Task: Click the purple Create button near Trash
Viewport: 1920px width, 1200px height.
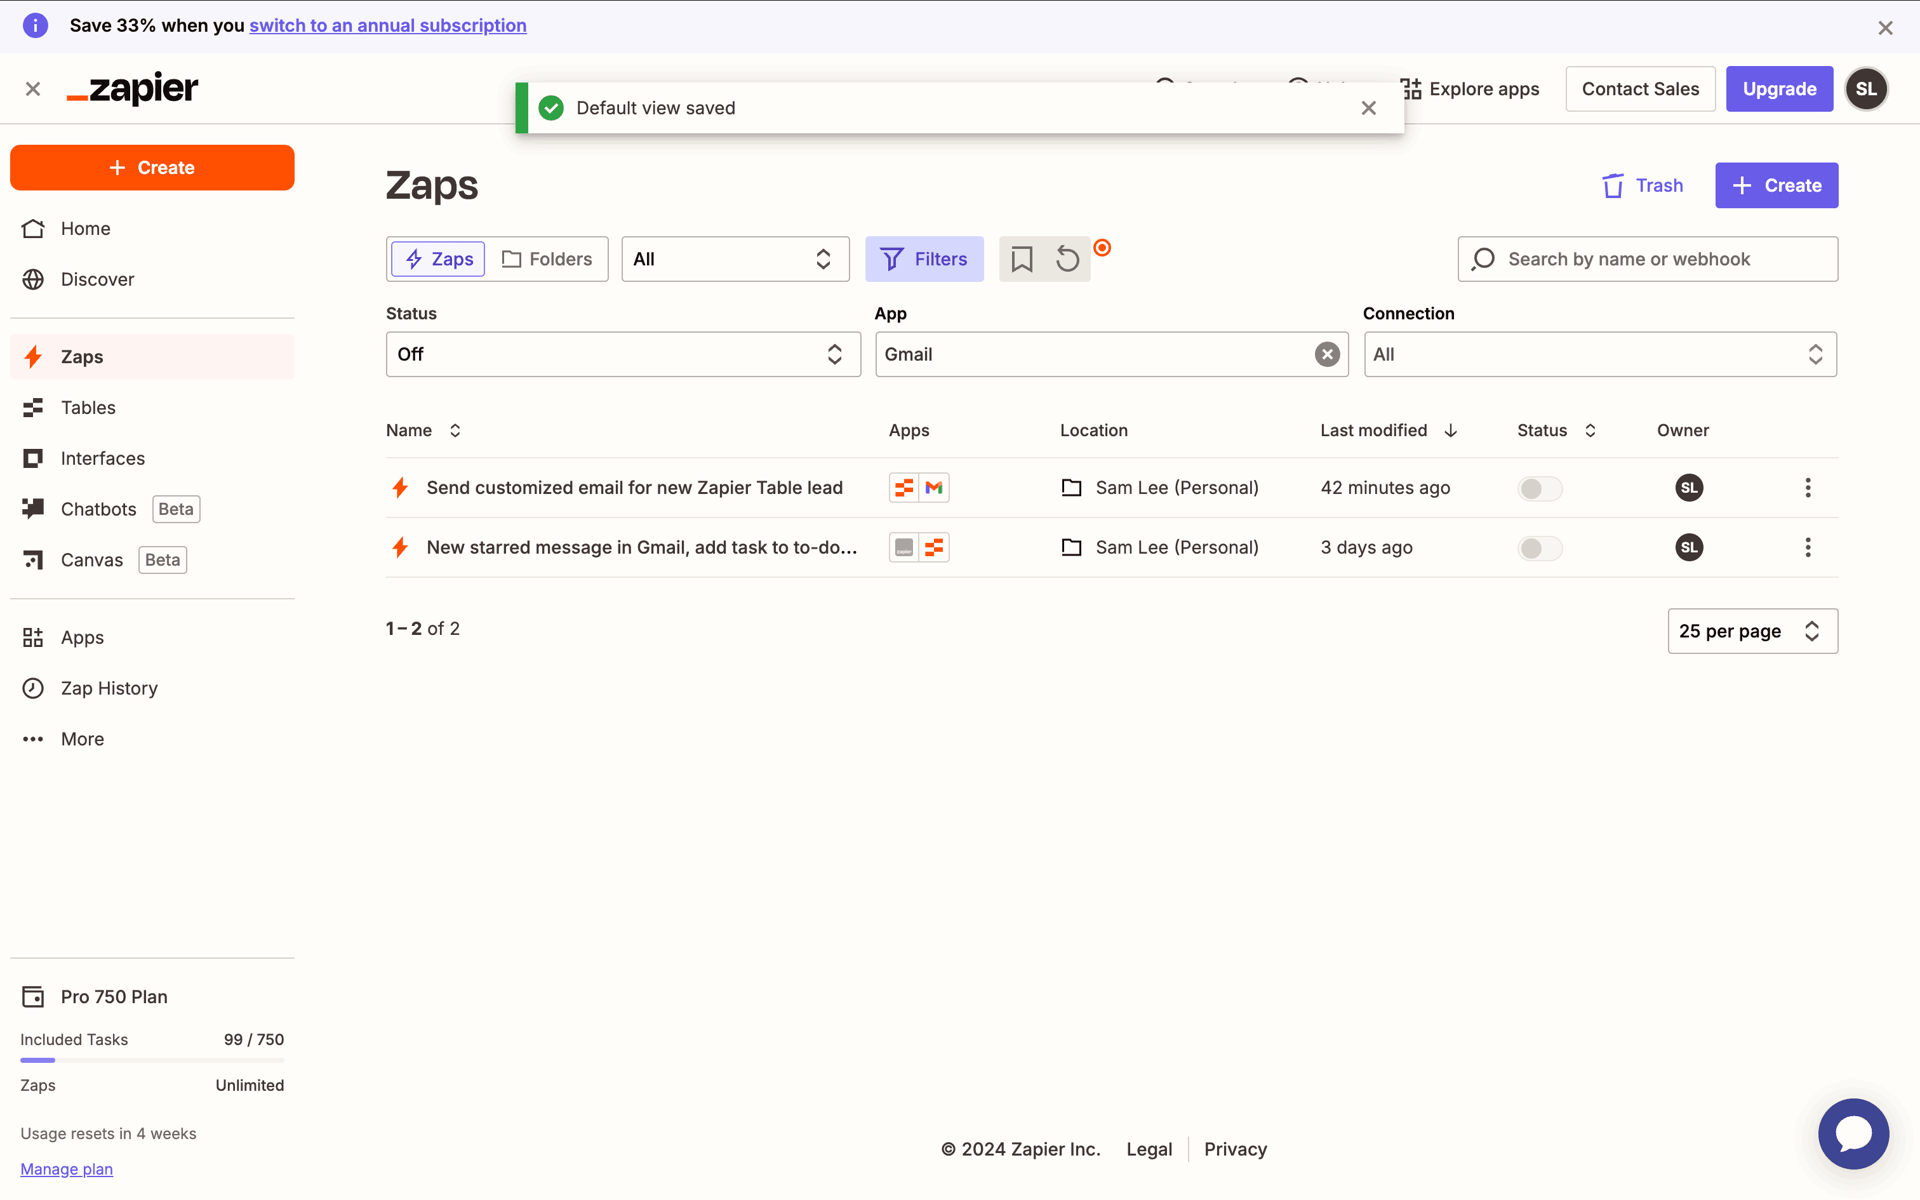Action: pyautogui.click(x=1776, y=185)
